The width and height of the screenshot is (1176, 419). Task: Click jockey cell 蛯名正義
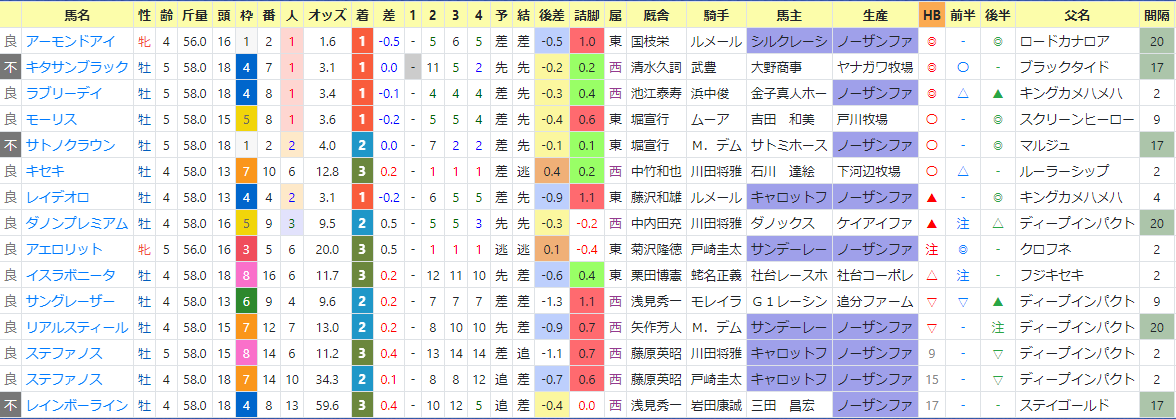(x=716, y=275)
